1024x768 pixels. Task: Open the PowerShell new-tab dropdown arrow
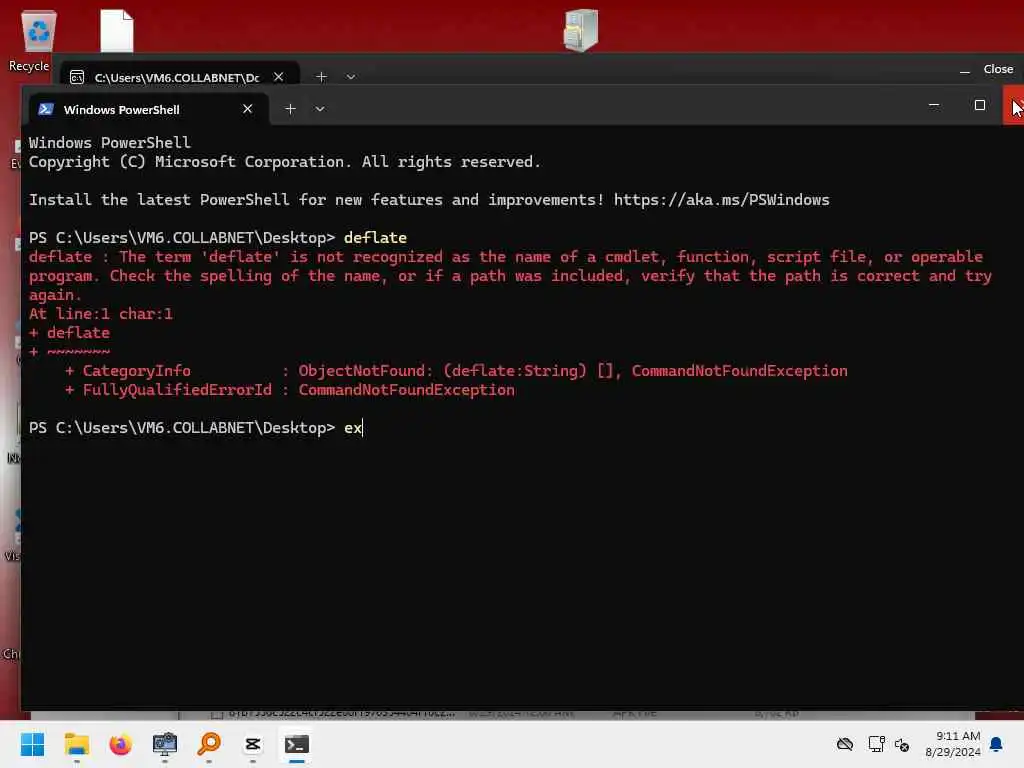coord(320,109)
